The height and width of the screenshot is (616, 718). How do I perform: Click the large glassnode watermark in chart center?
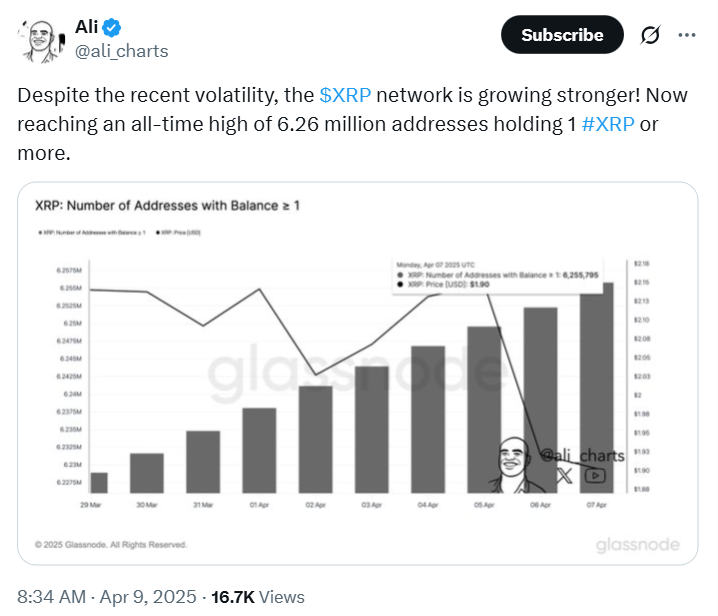pyautogui.click(x=340, y=375)
